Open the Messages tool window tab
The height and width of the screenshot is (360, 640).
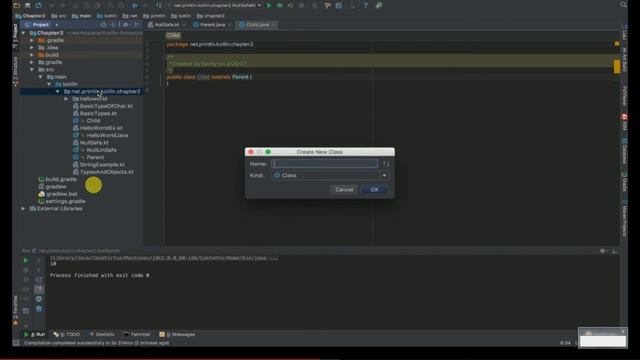pos(178,334)
